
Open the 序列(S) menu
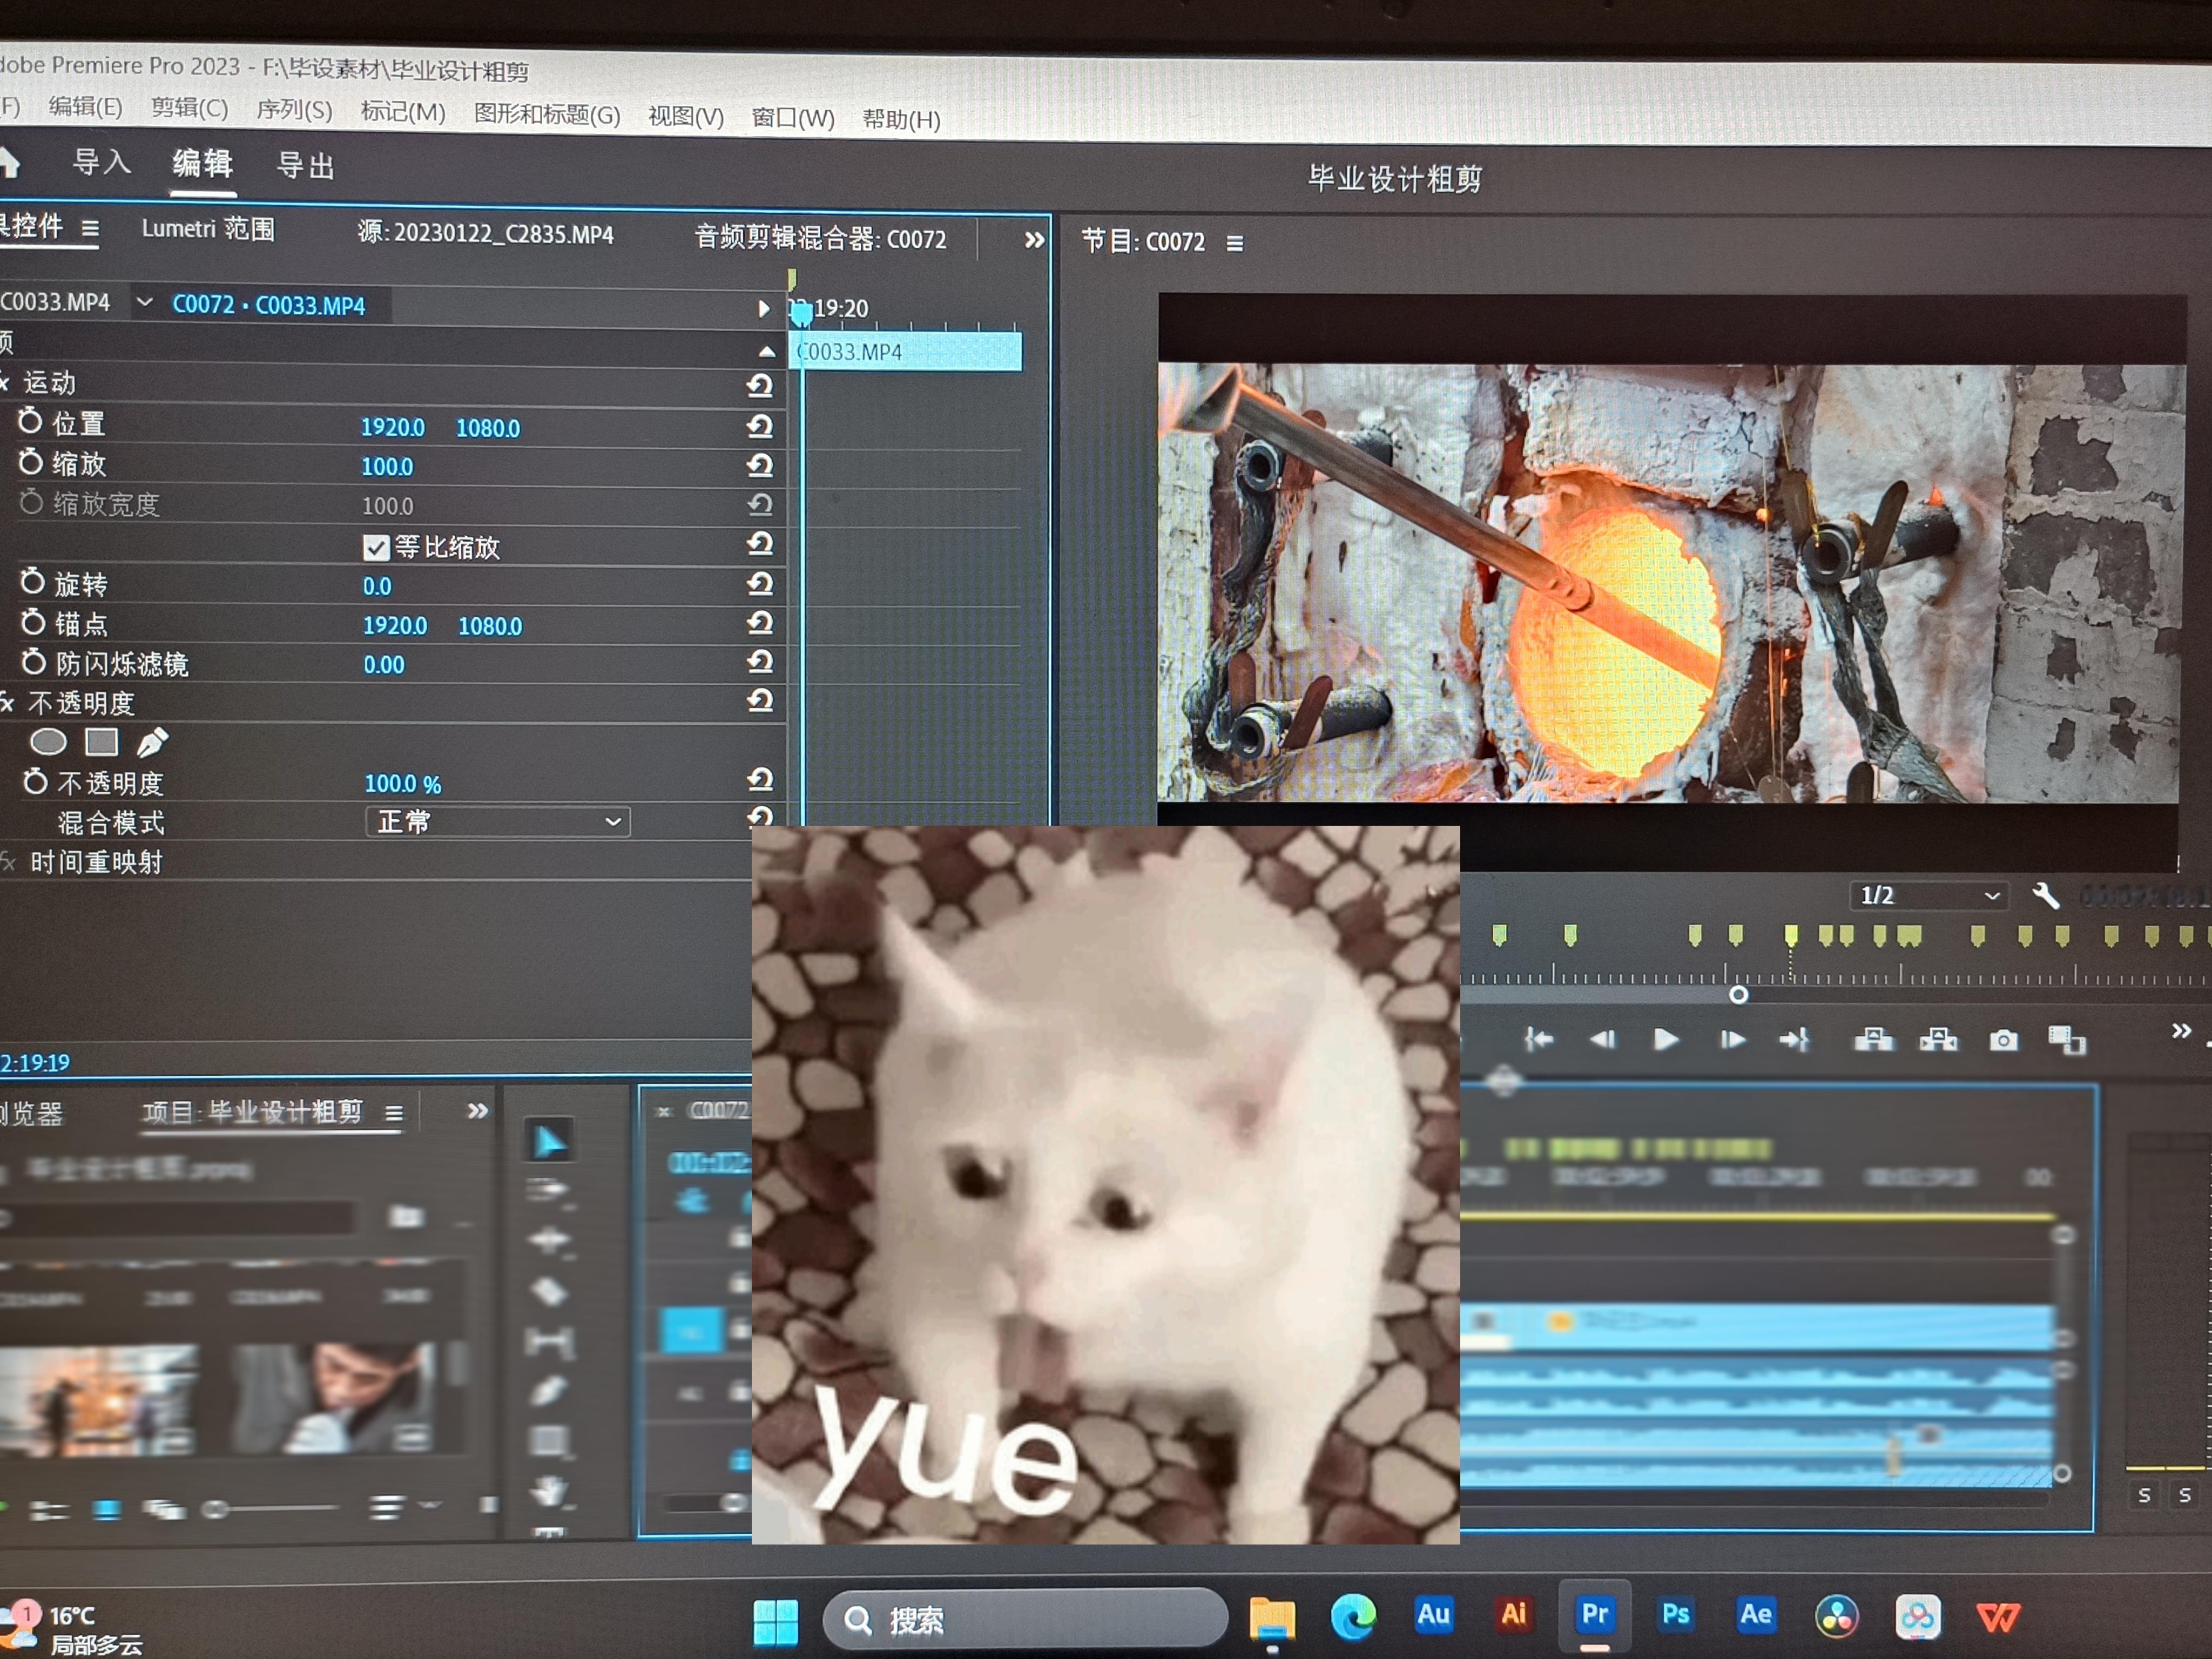point(294,110)
